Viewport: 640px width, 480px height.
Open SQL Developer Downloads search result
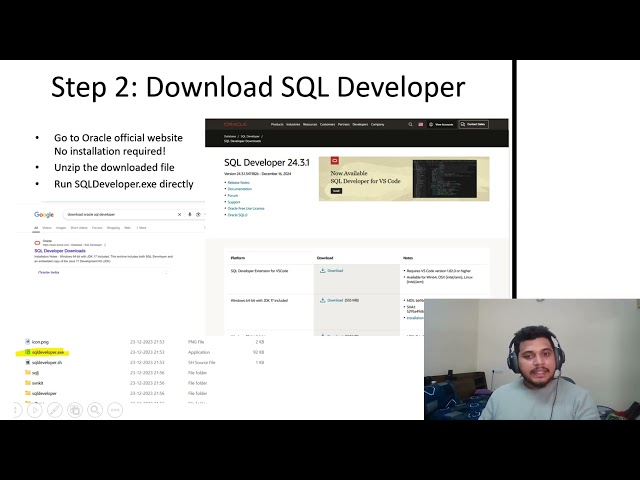pos(60,251)
